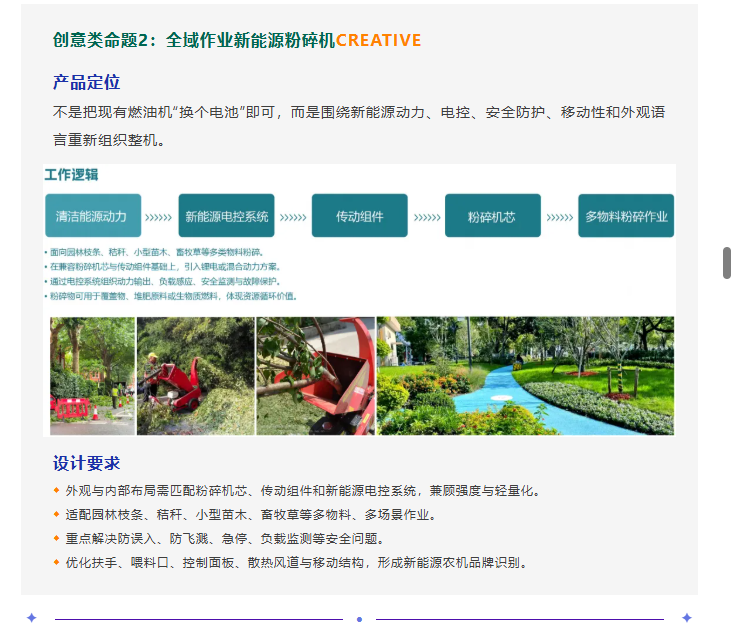This screenshot has width=735, height=637.
Task: Open the street tree-trimming photo
Action: [x=92, y=376]
